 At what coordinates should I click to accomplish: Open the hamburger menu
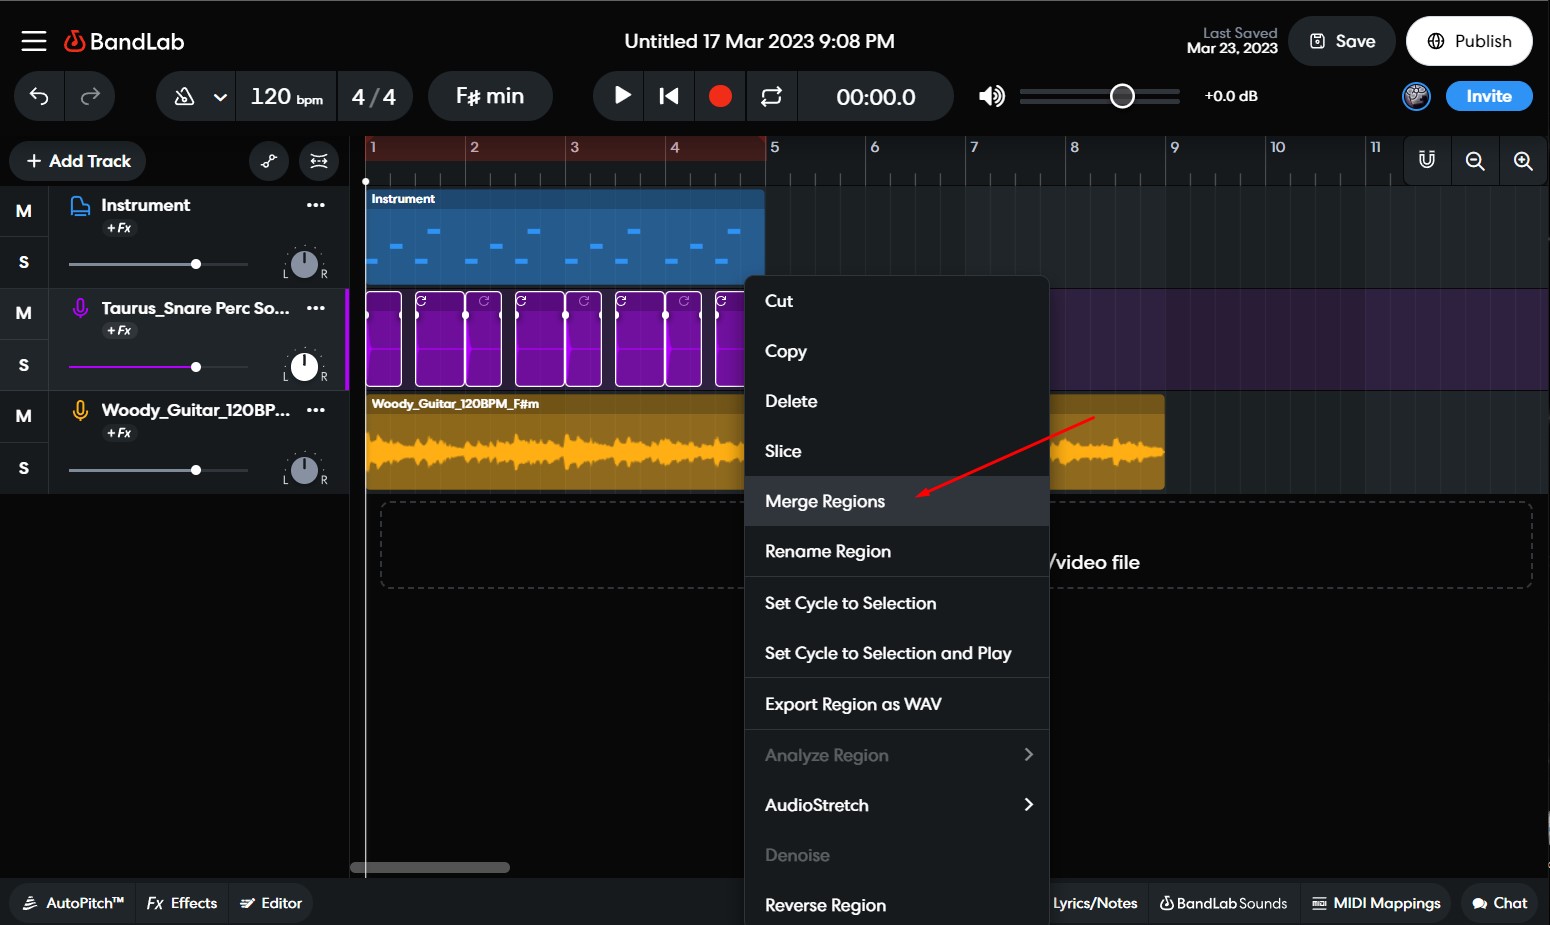pyautogui.click(x=33, y=40)
